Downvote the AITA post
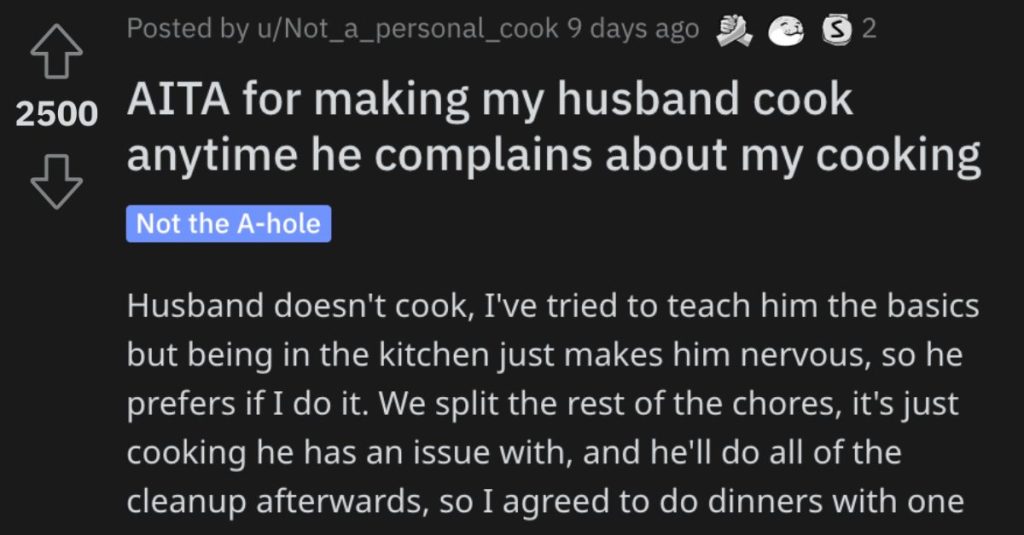 pos(57,182)
